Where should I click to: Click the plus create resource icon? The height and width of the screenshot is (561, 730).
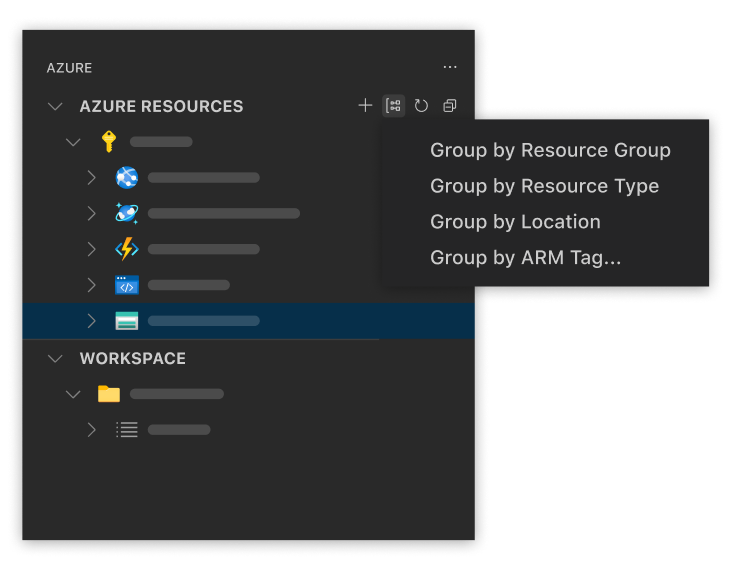click(365, 106)
